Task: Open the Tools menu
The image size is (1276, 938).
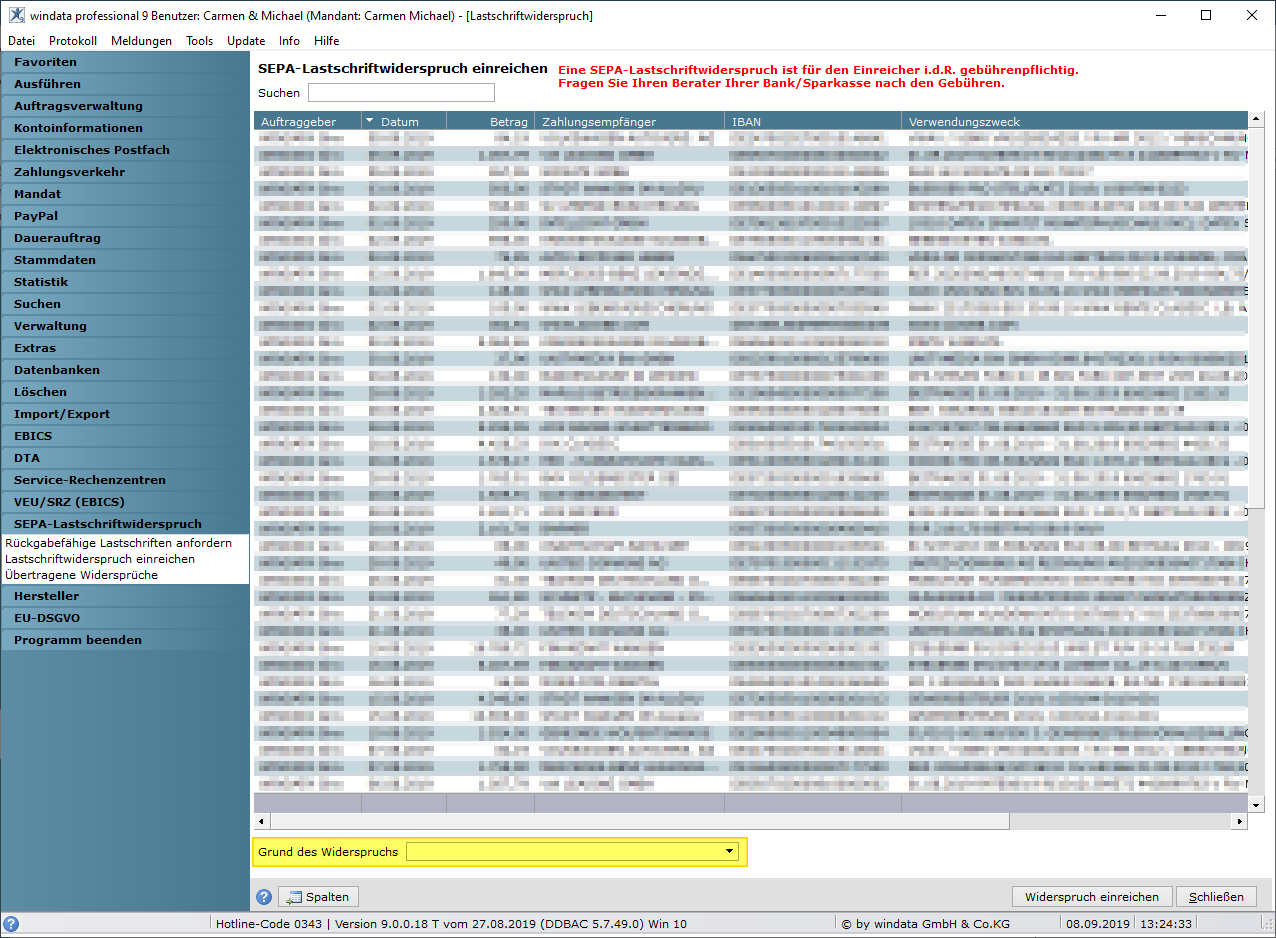Action: (x=199, y=41)
